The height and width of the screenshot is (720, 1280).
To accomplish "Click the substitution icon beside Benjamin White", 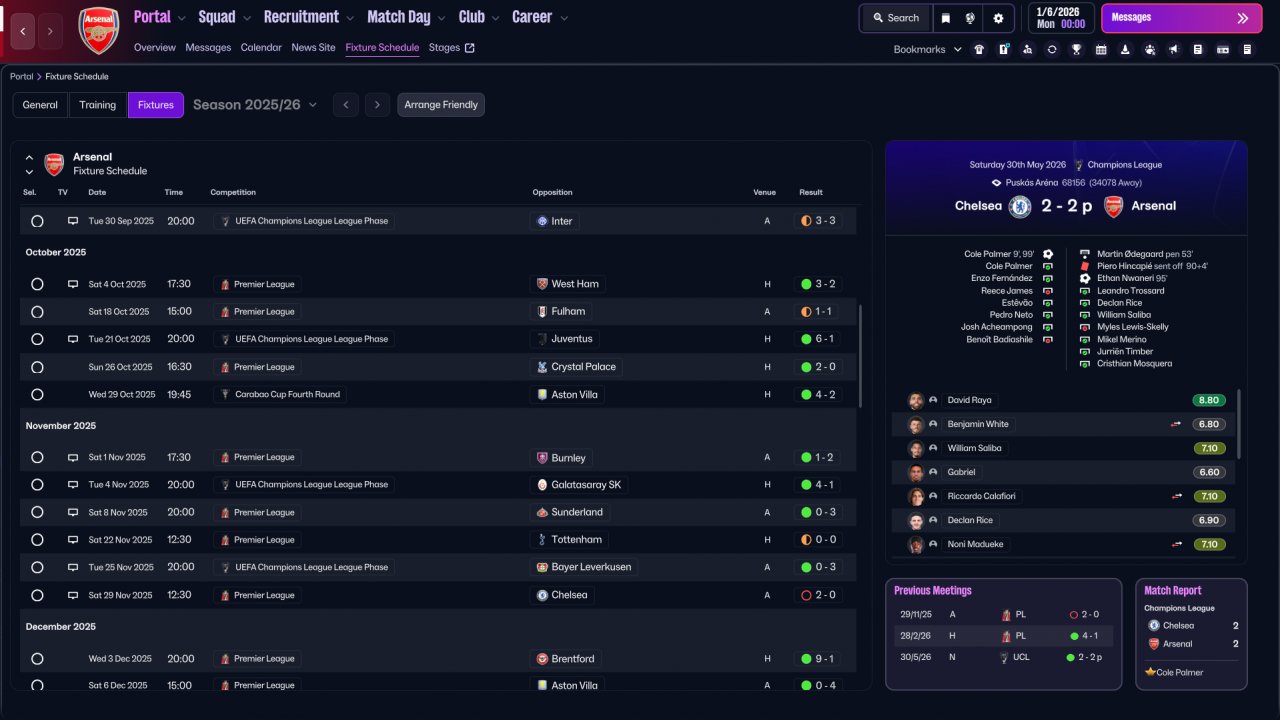I will tap(1176, 424).
